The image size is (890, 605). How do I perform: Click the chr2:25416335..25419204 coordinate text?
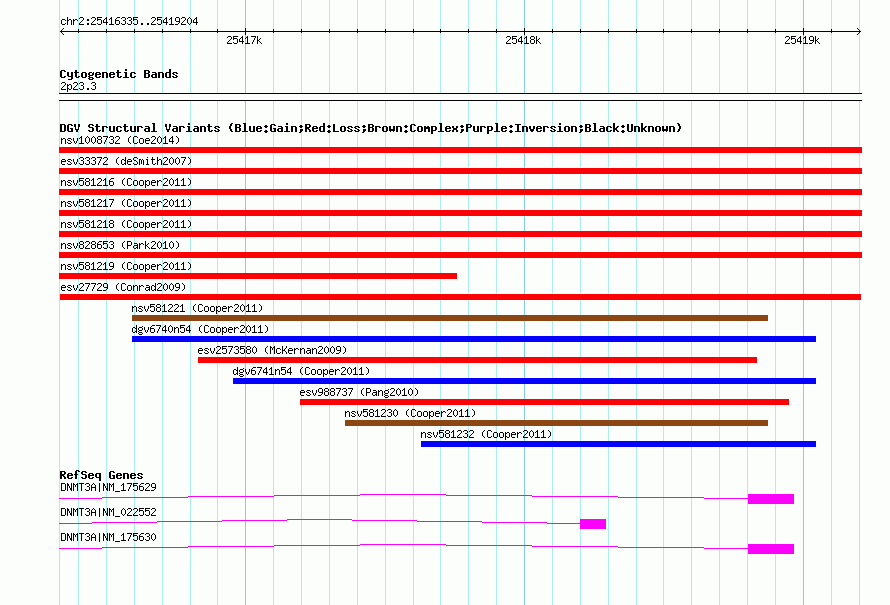(129, 21)
